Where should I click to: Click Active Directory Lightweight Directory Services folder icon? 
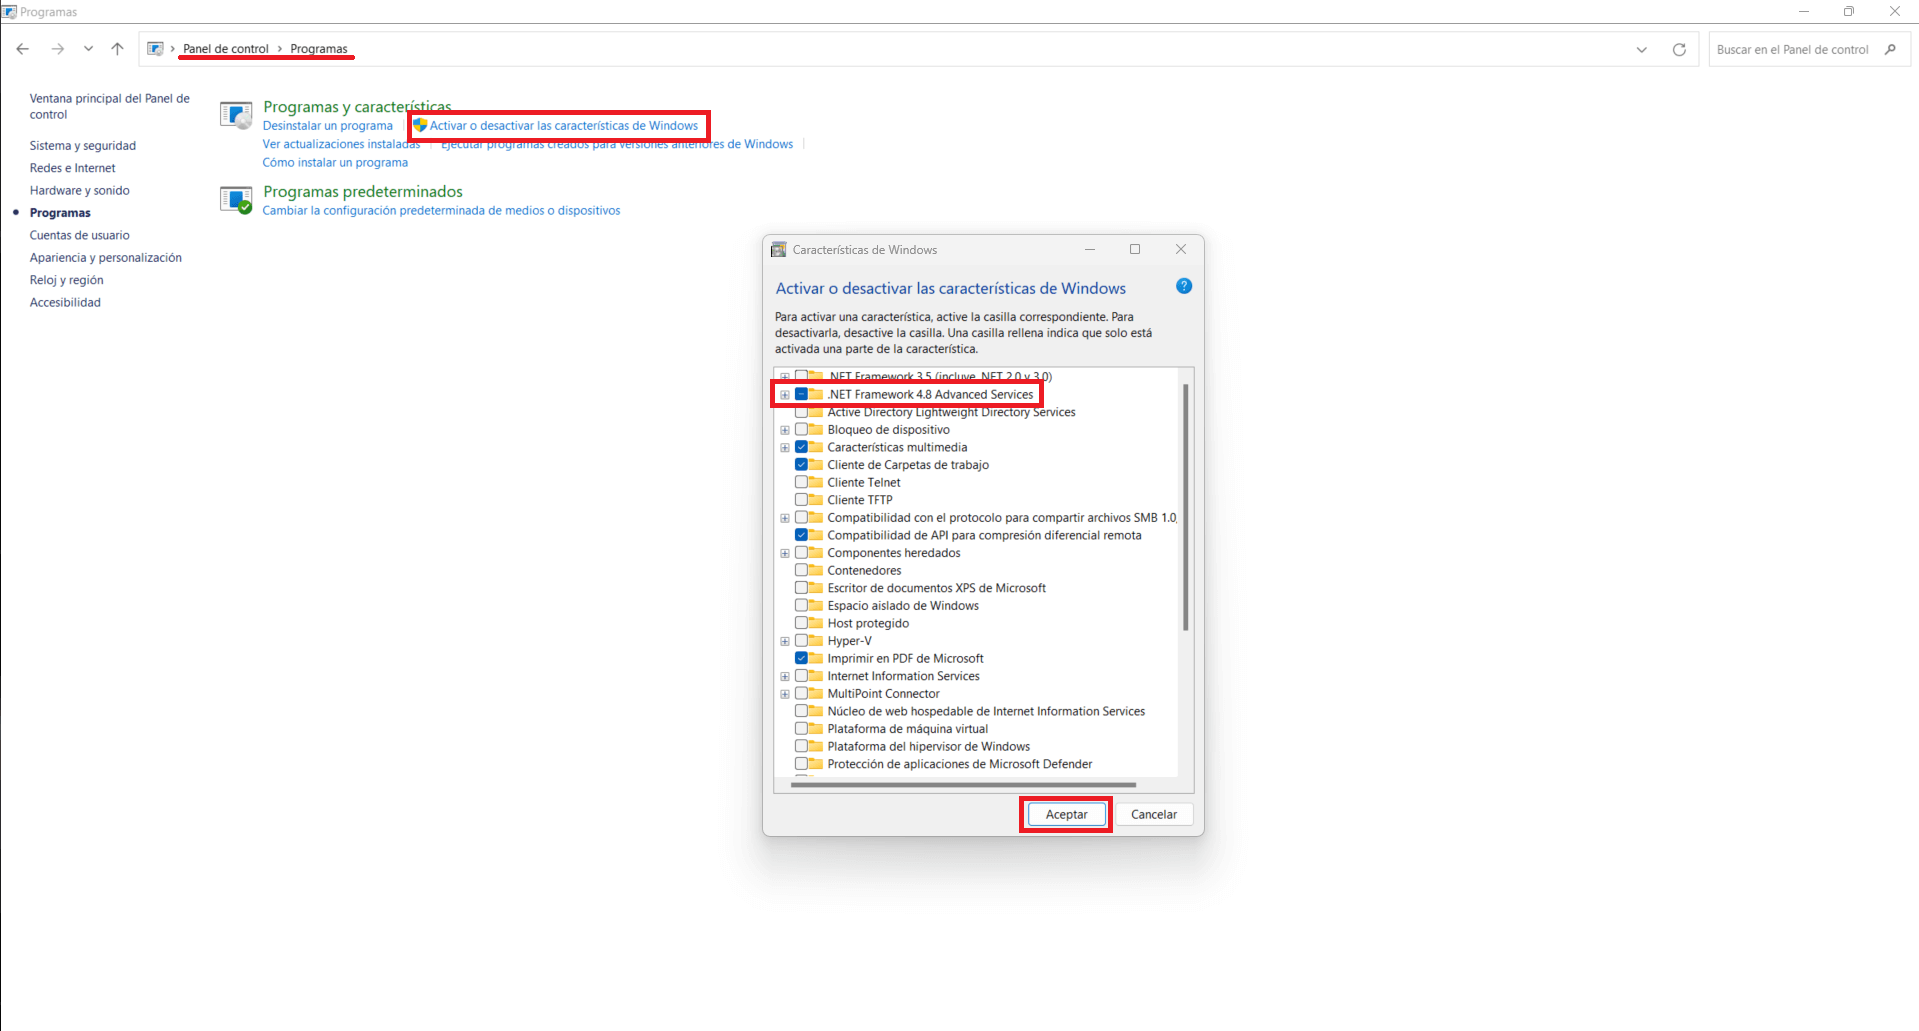point(816,412)
